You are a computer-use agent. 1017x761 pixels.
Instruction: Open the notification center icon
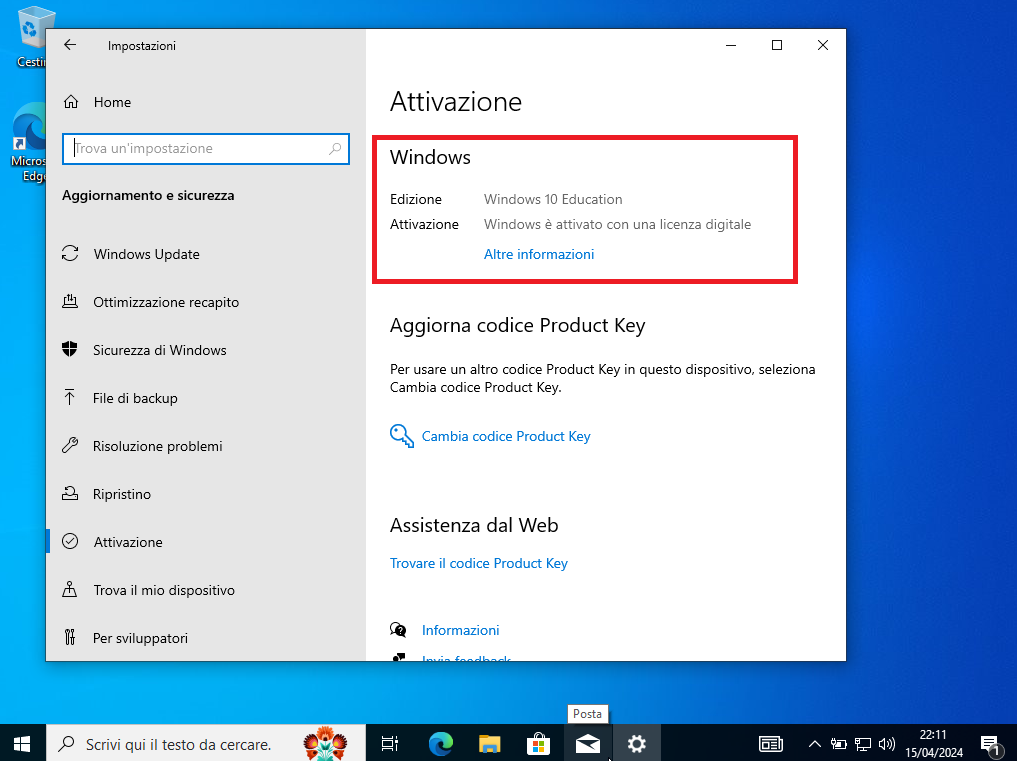pos(990,745)
